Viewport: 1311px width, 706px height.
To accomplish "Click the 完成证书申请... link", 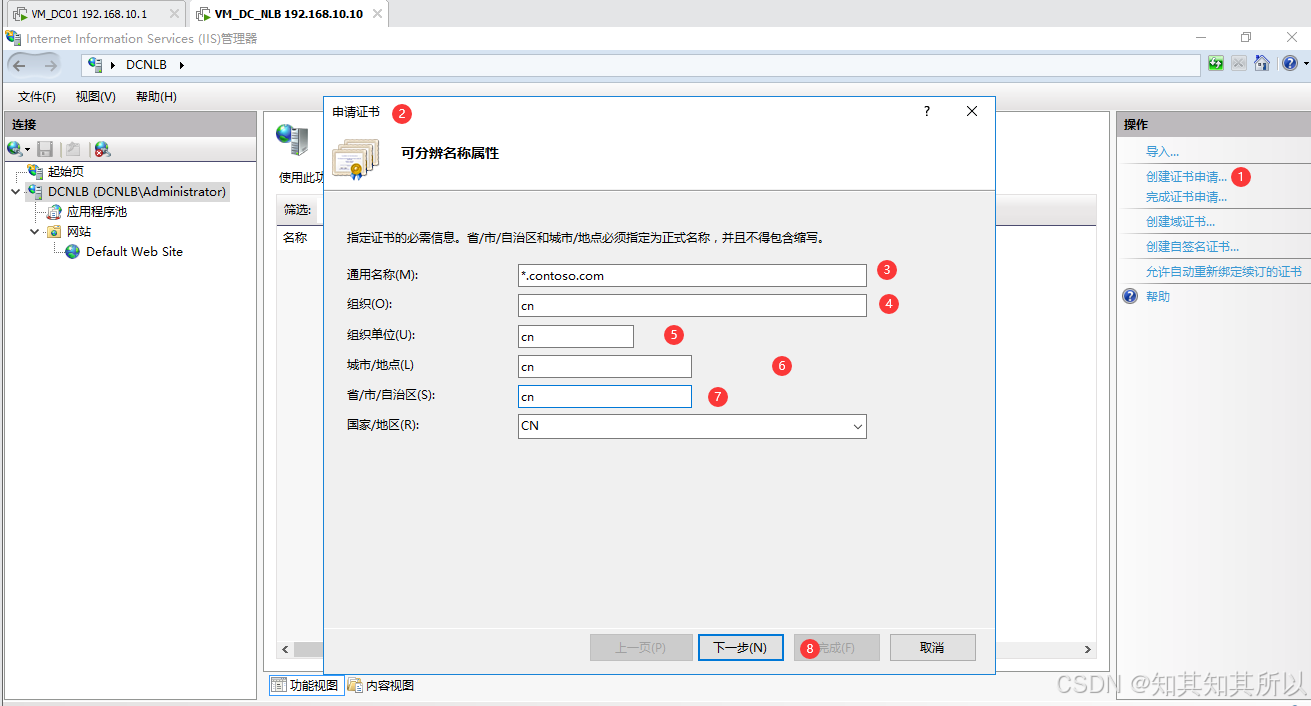I will pos(1186,197).
